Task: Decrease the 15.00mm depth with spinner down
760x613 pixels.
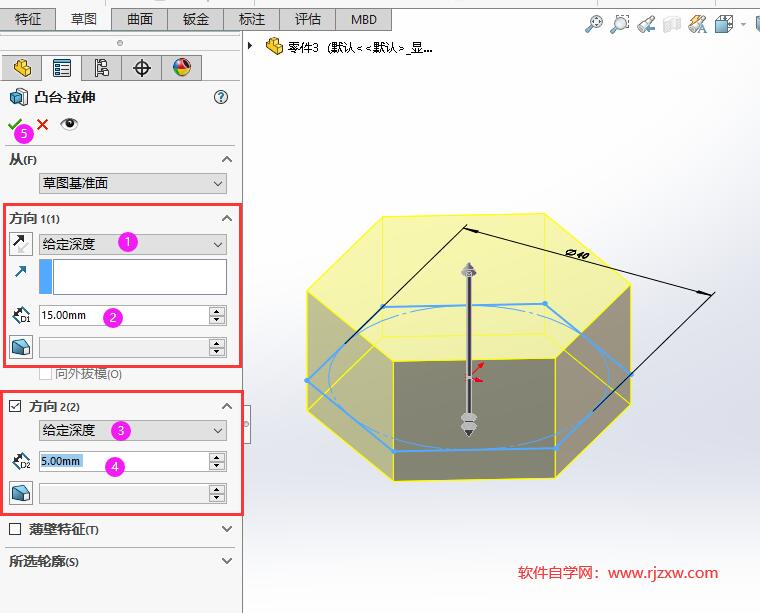Action: coord(217,320)
